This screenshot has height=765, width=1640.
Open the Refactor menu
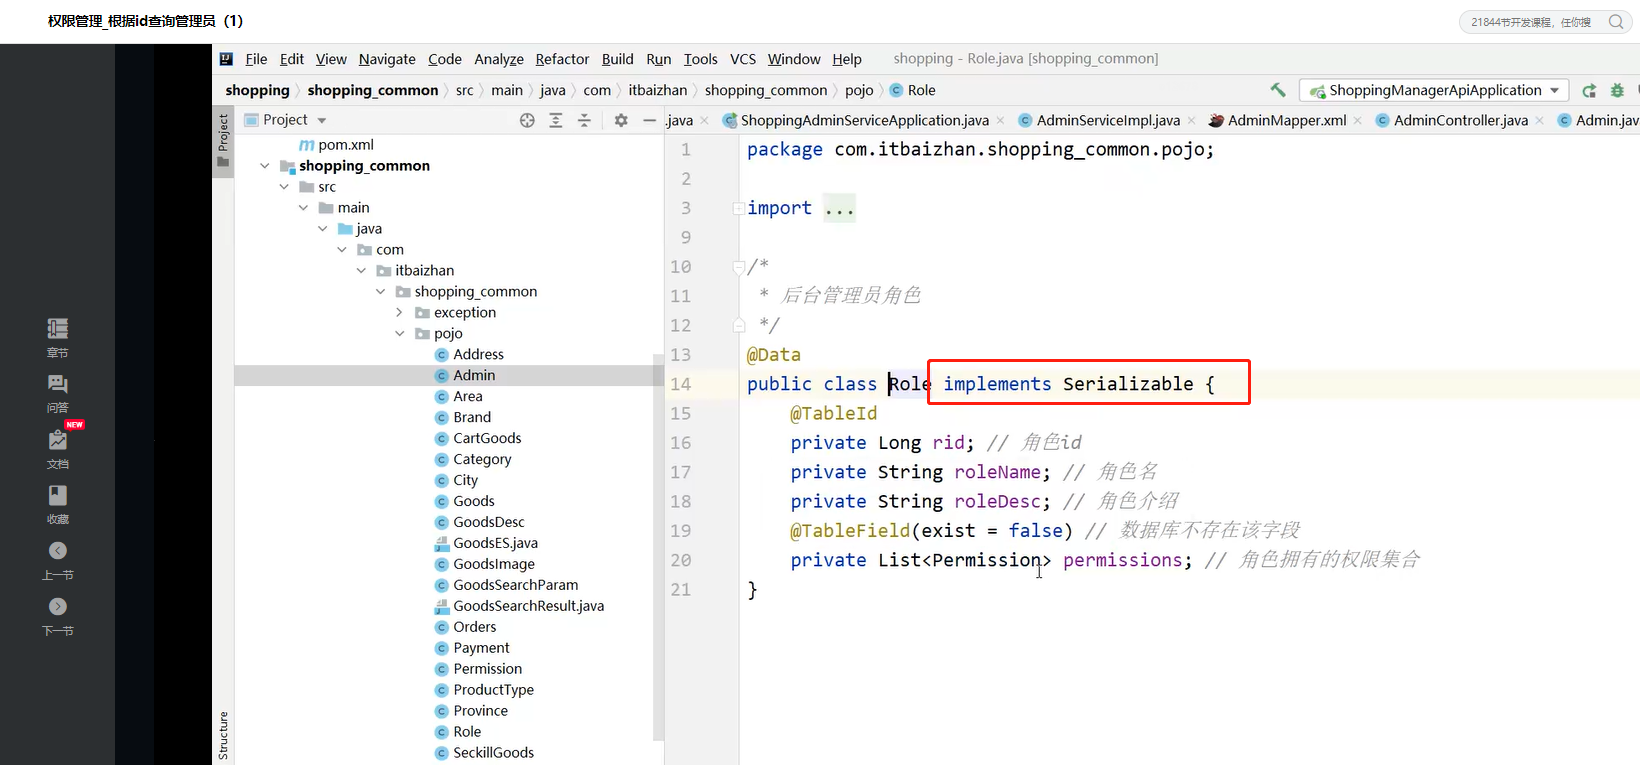coord(562,59)
